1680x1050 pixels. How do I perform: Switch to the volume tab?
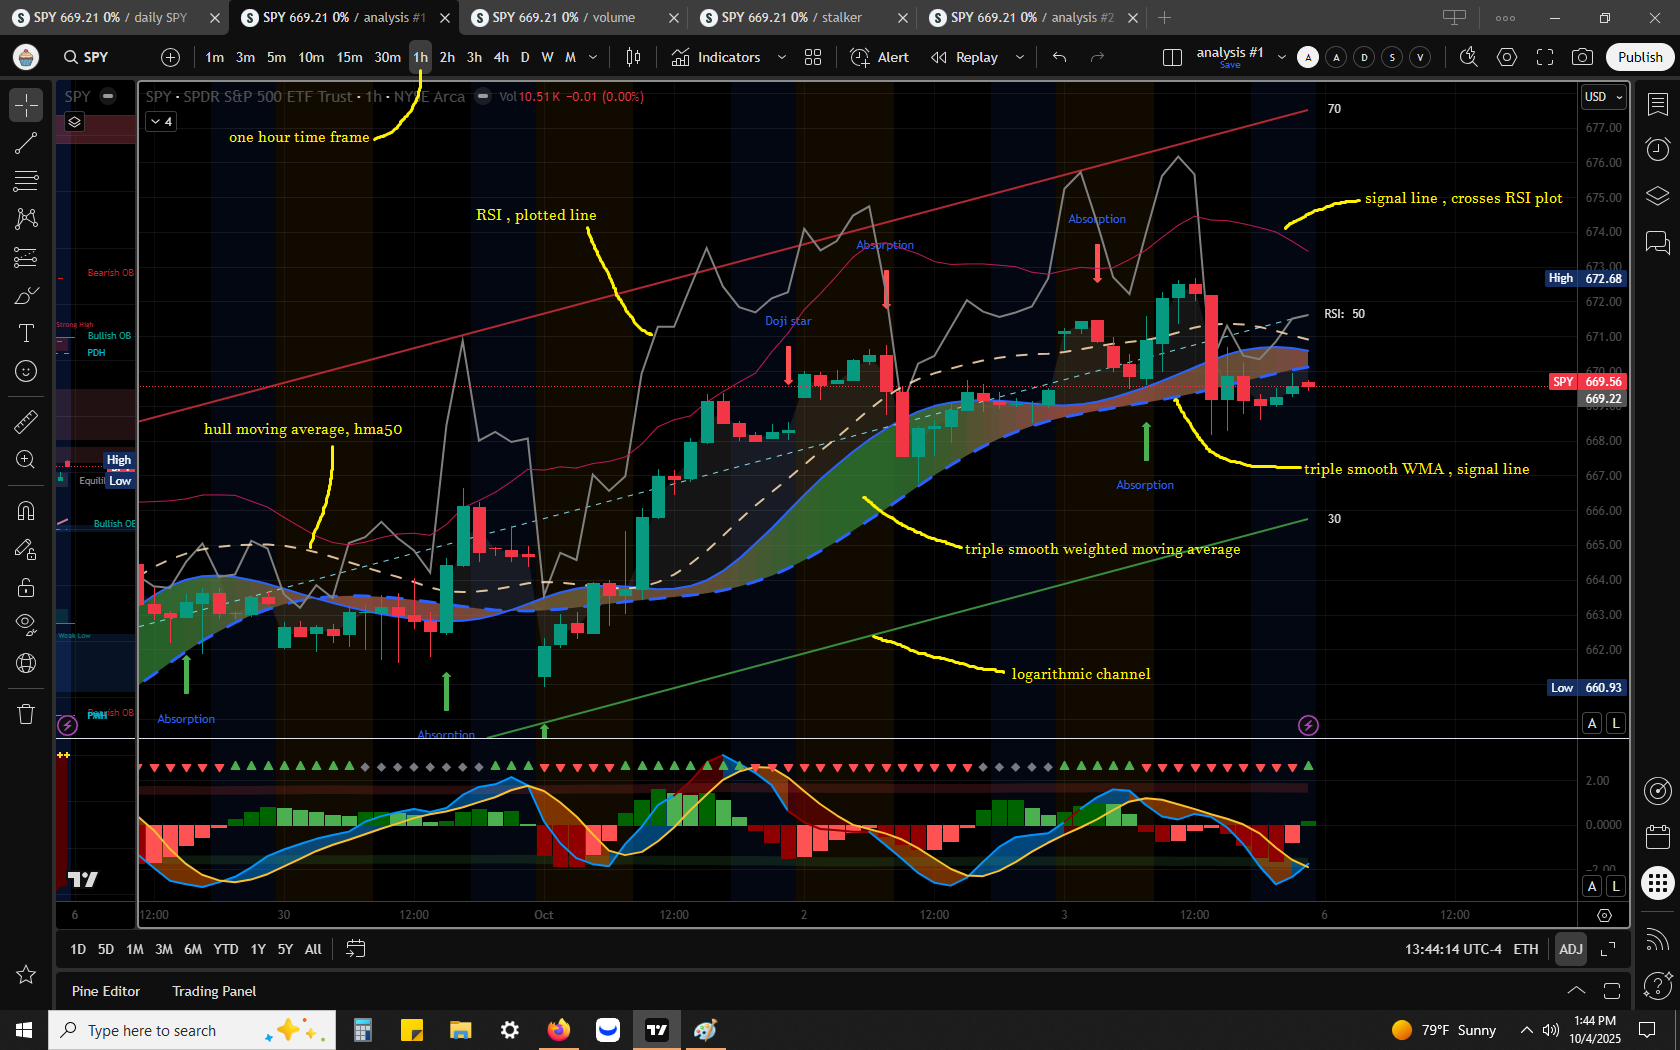572,17
